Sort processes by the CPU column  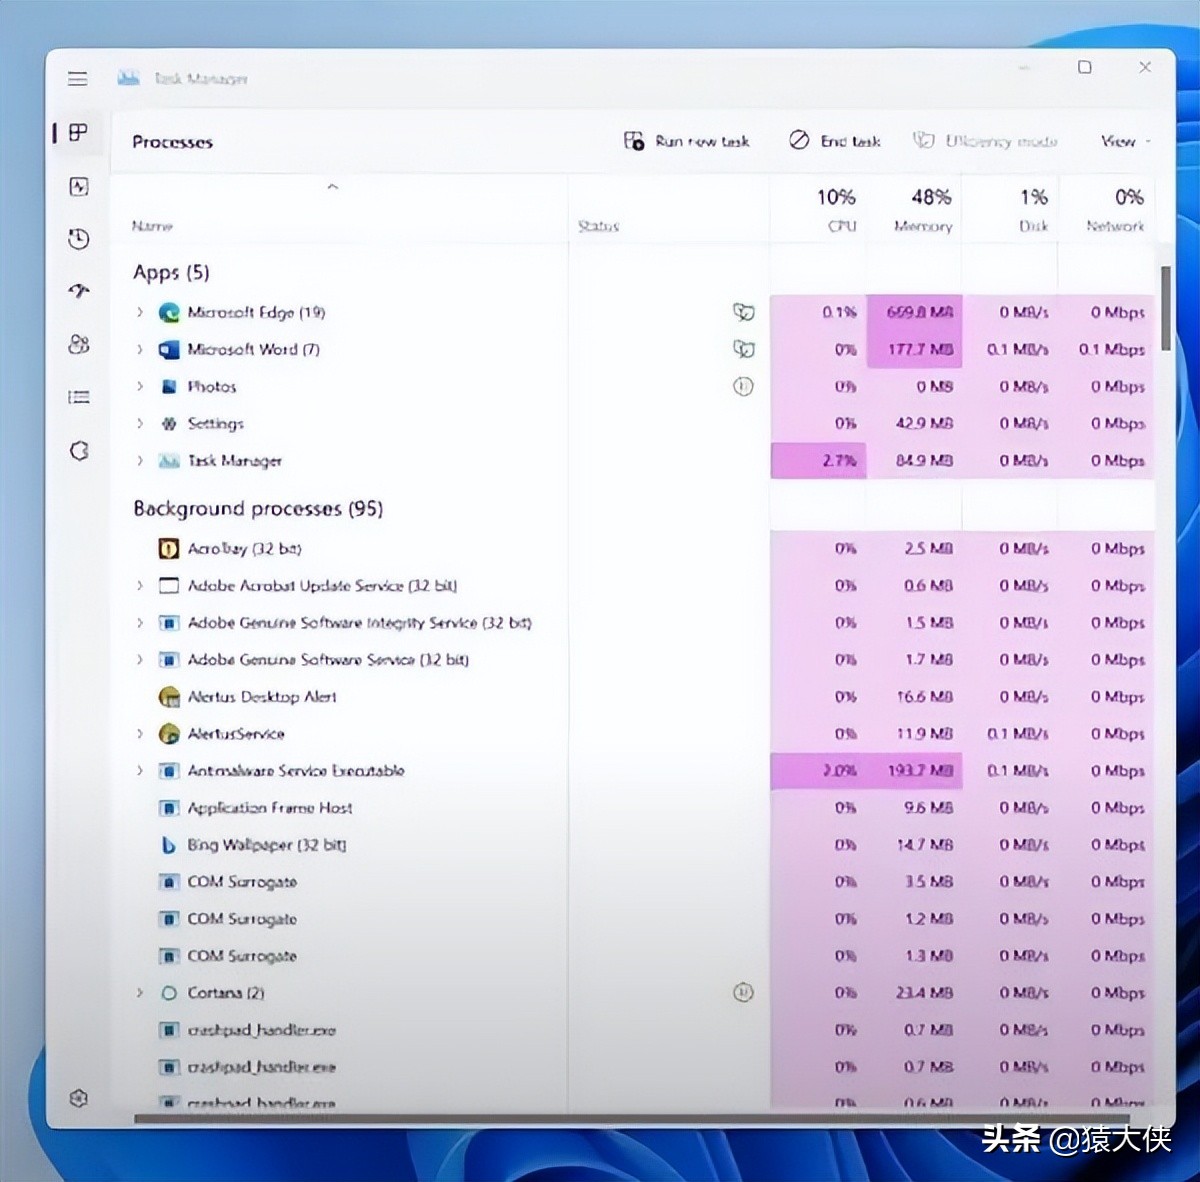point(836,210)
